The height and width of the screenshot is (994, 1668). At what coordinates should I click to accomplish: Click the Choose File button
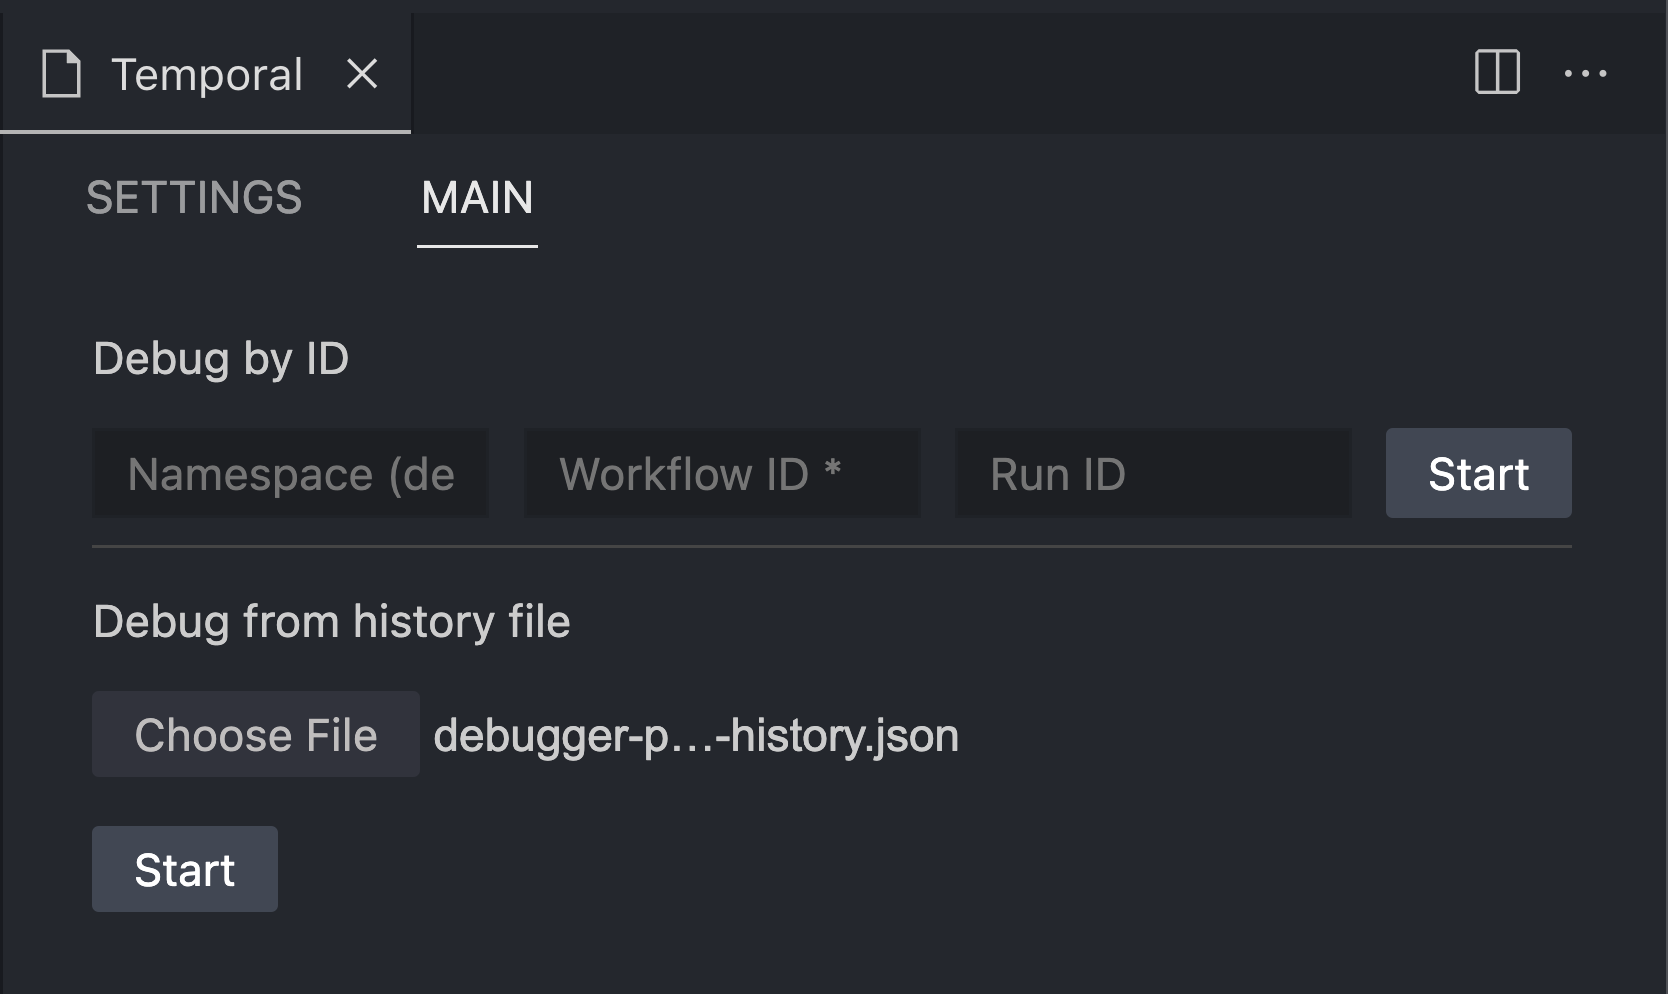[256, 735]
